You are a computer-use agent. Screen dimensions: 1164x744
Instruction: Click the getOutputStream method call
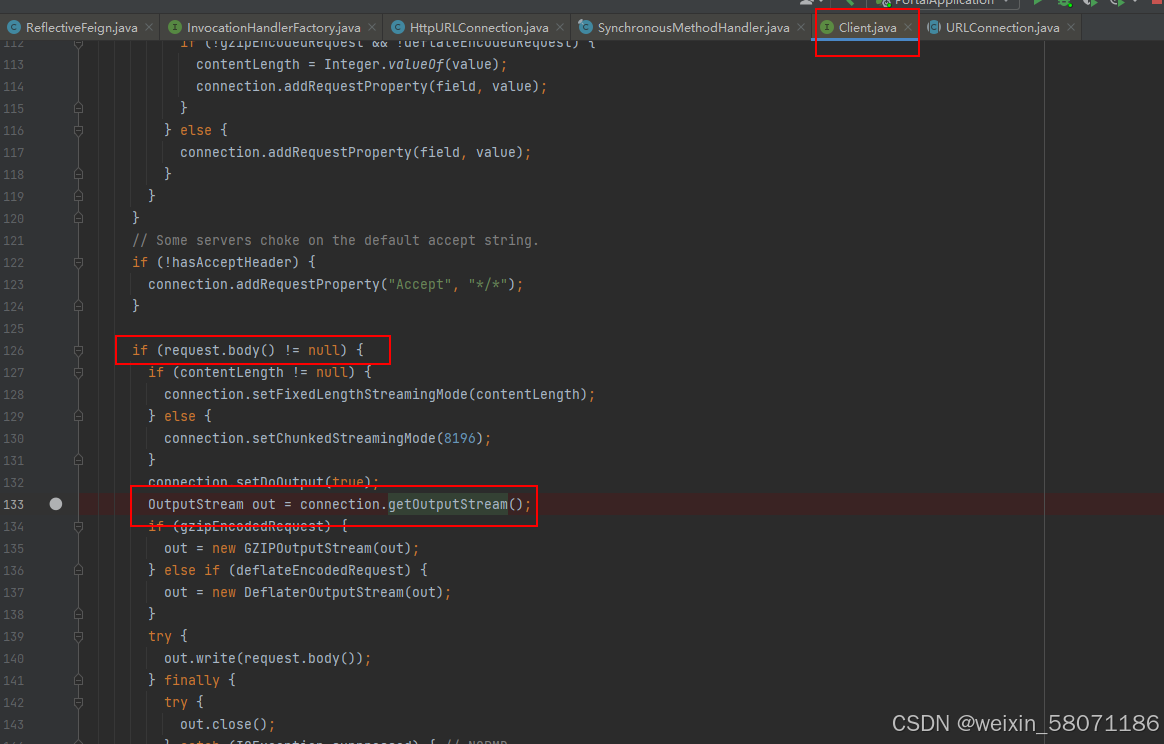pyautogui.click(x=448, y=504)
